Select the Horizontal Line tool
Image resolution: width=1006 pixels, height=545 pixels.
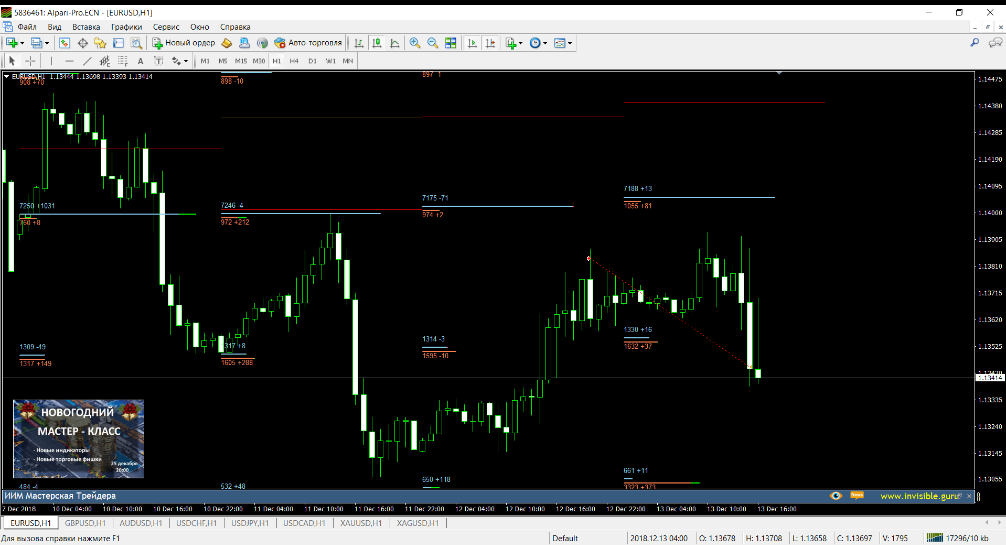tap(69, 61)
